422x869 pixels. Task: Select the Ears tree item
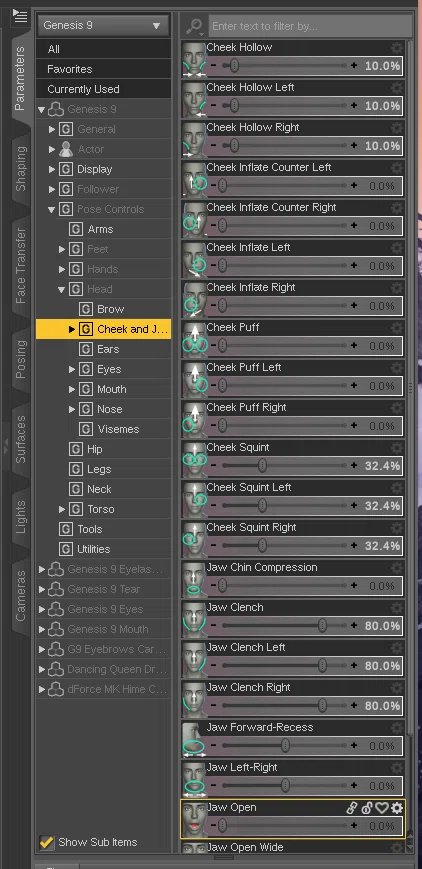(108, 349)
